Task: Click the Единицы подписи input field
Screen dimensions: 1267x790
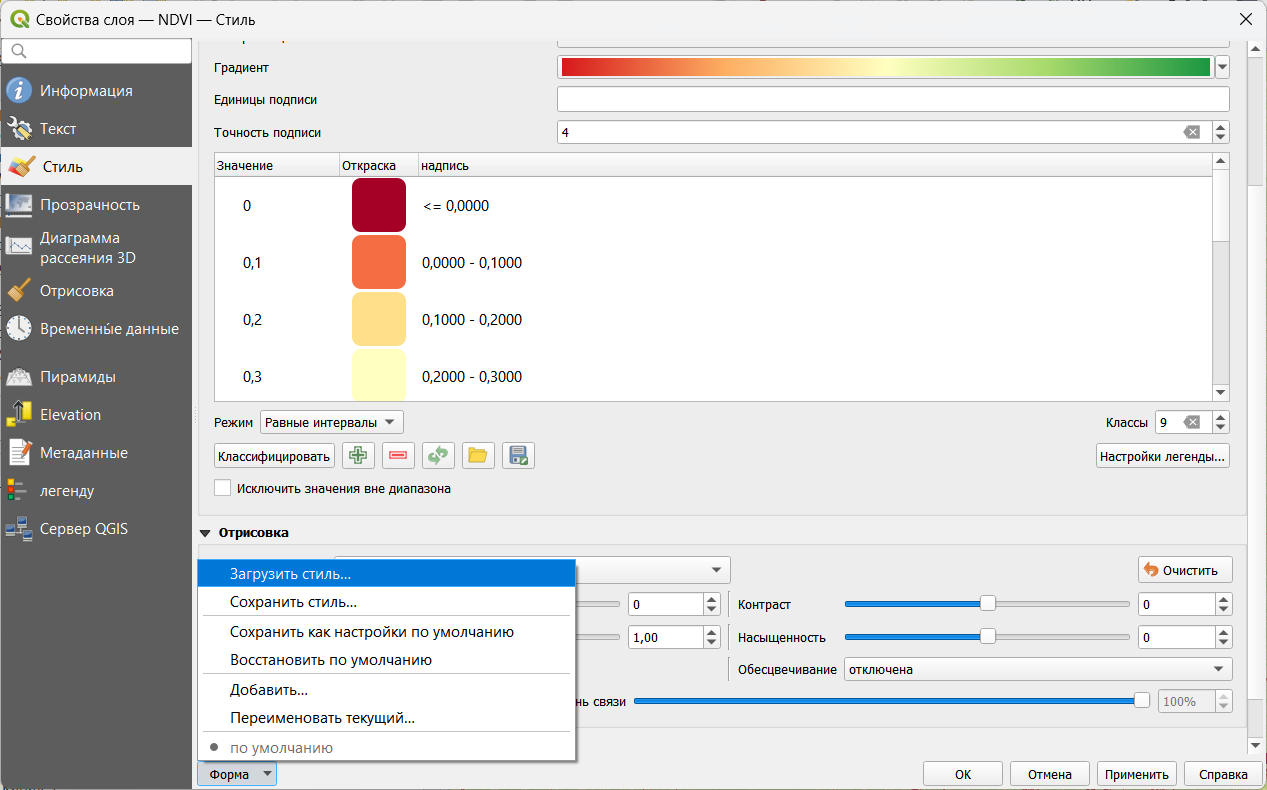Action: 891,100
